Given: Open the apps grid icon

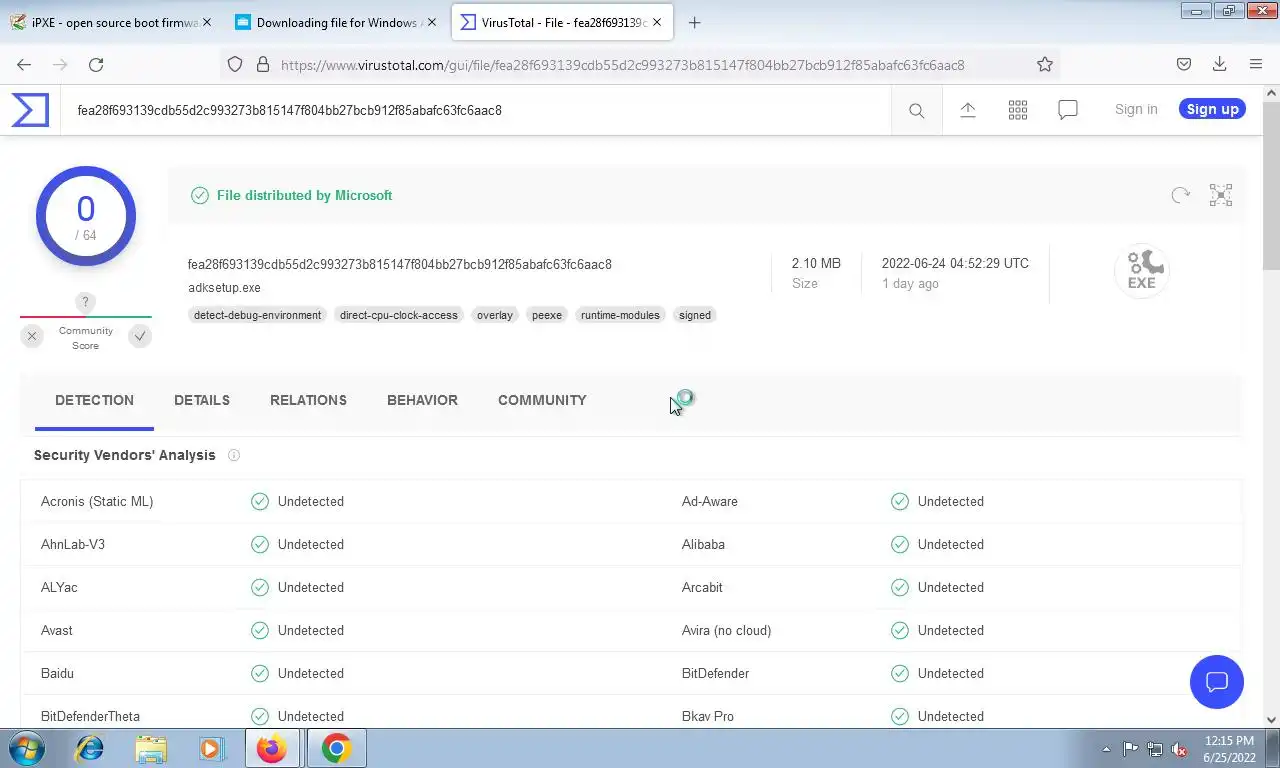Looking at the screenshot, I should tap(1018, 110).
